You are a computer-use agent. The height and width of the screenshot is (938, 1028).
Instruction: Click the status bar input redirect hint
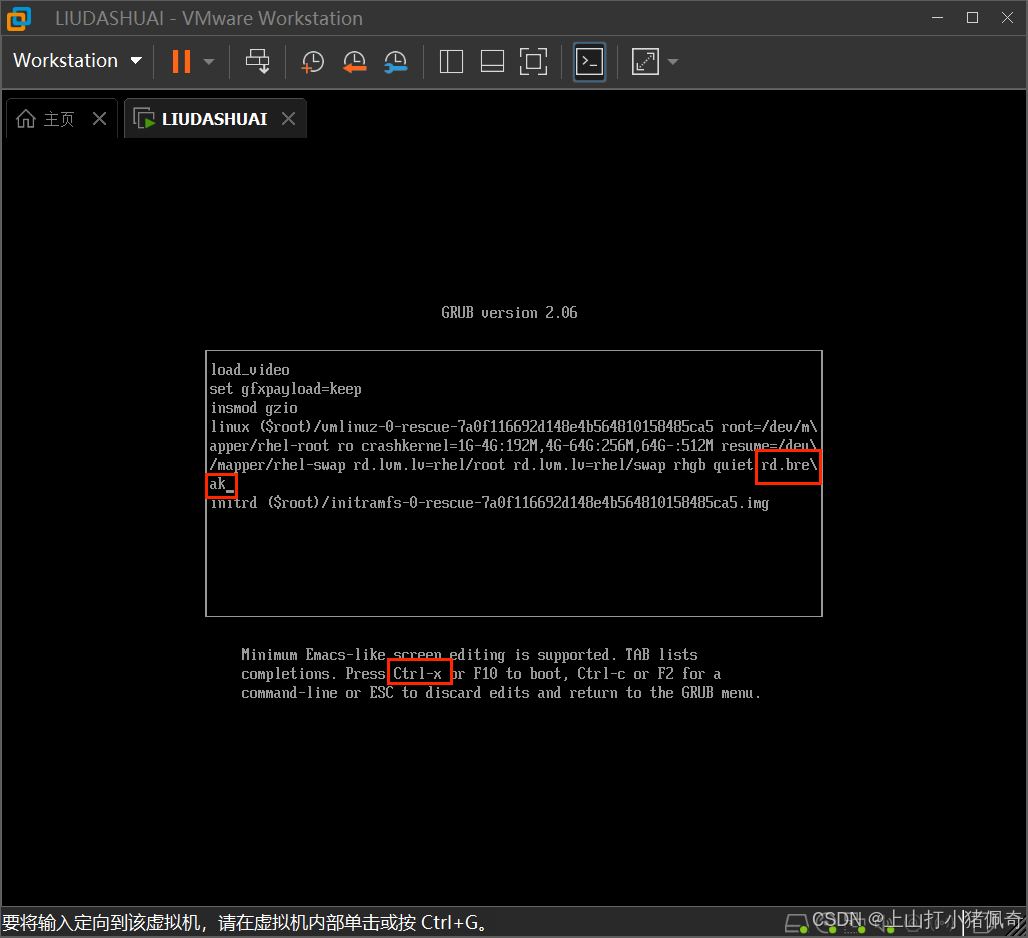tap(245, 922)
